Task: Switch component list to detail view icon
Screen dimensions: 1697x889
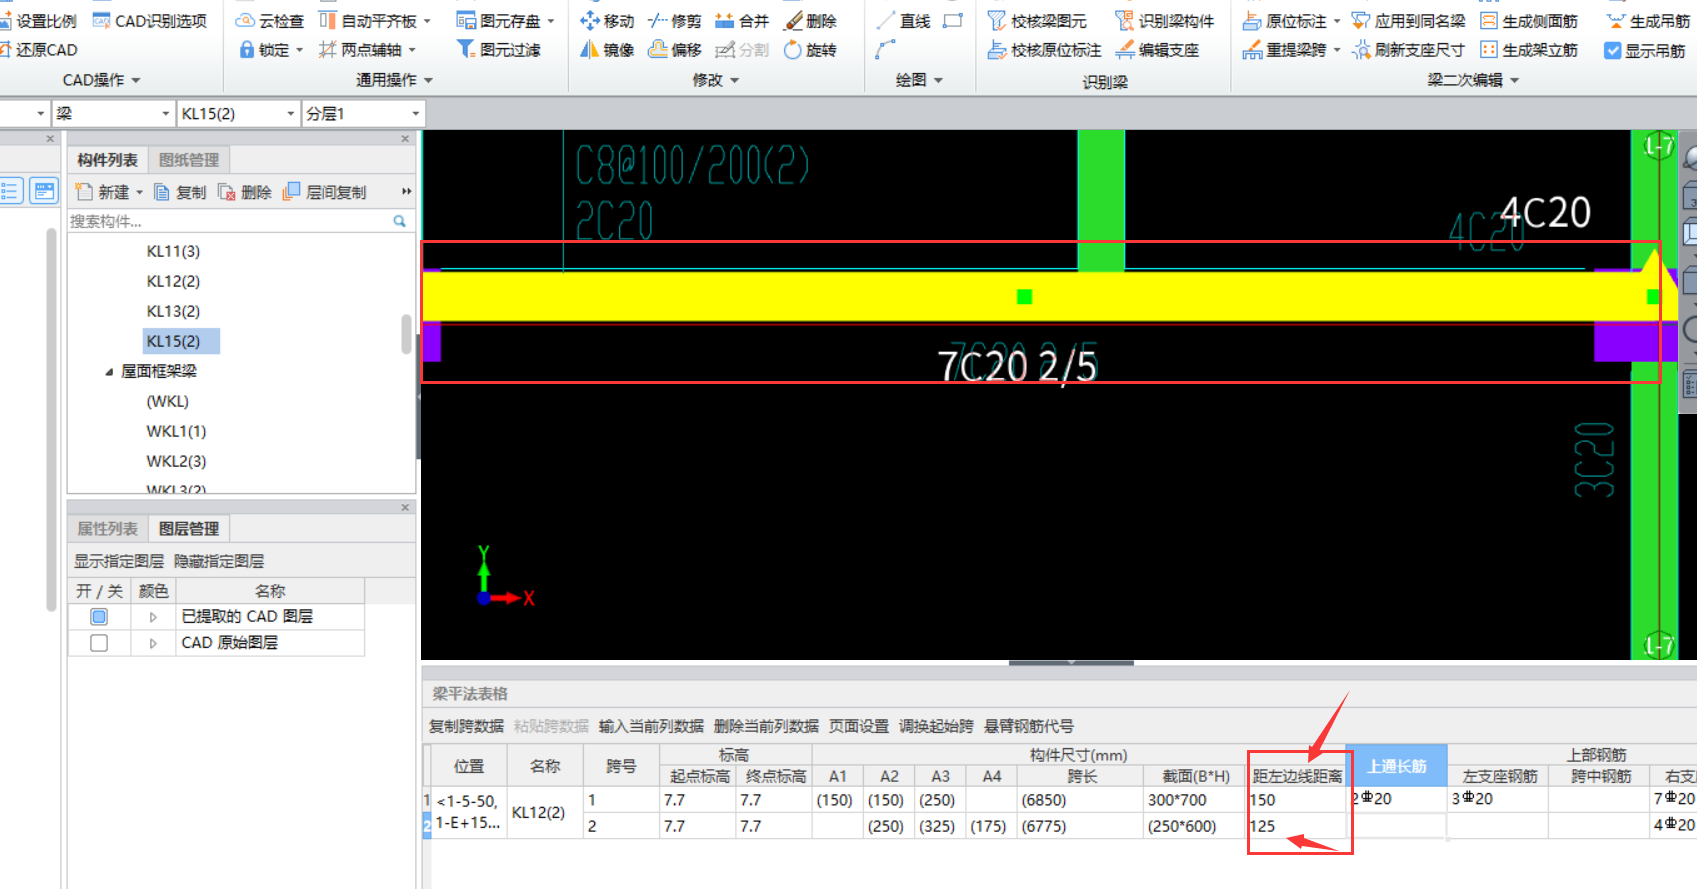Action: tap(44, 191)
